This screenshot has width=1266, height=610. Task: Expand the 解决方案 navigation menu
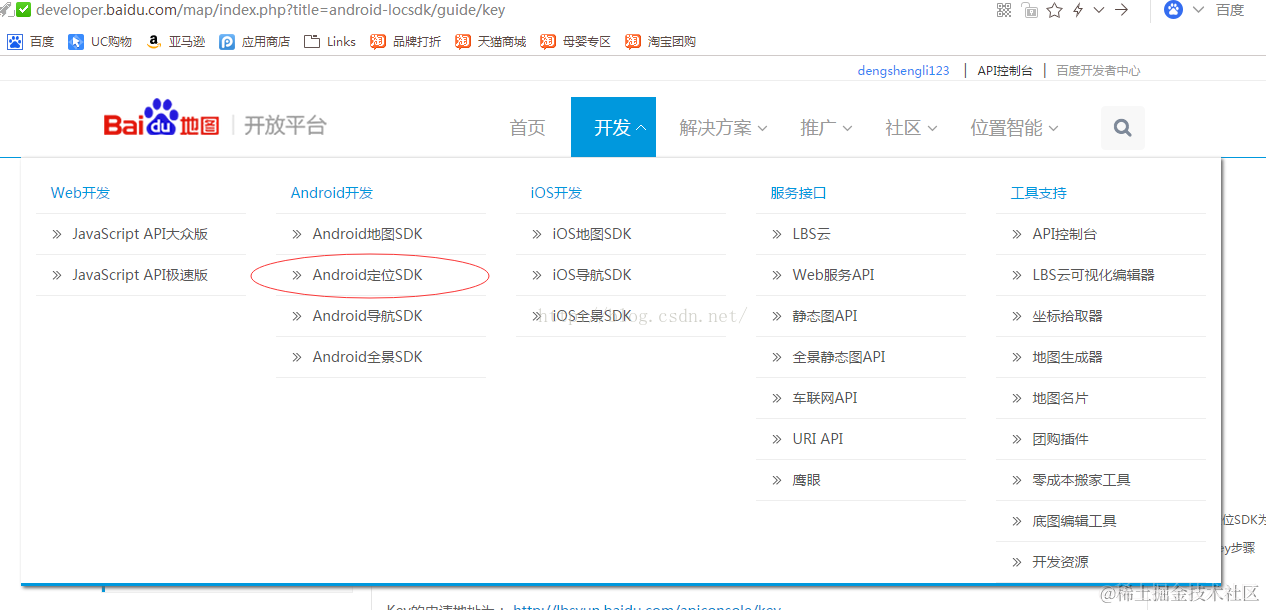(723, 128)
